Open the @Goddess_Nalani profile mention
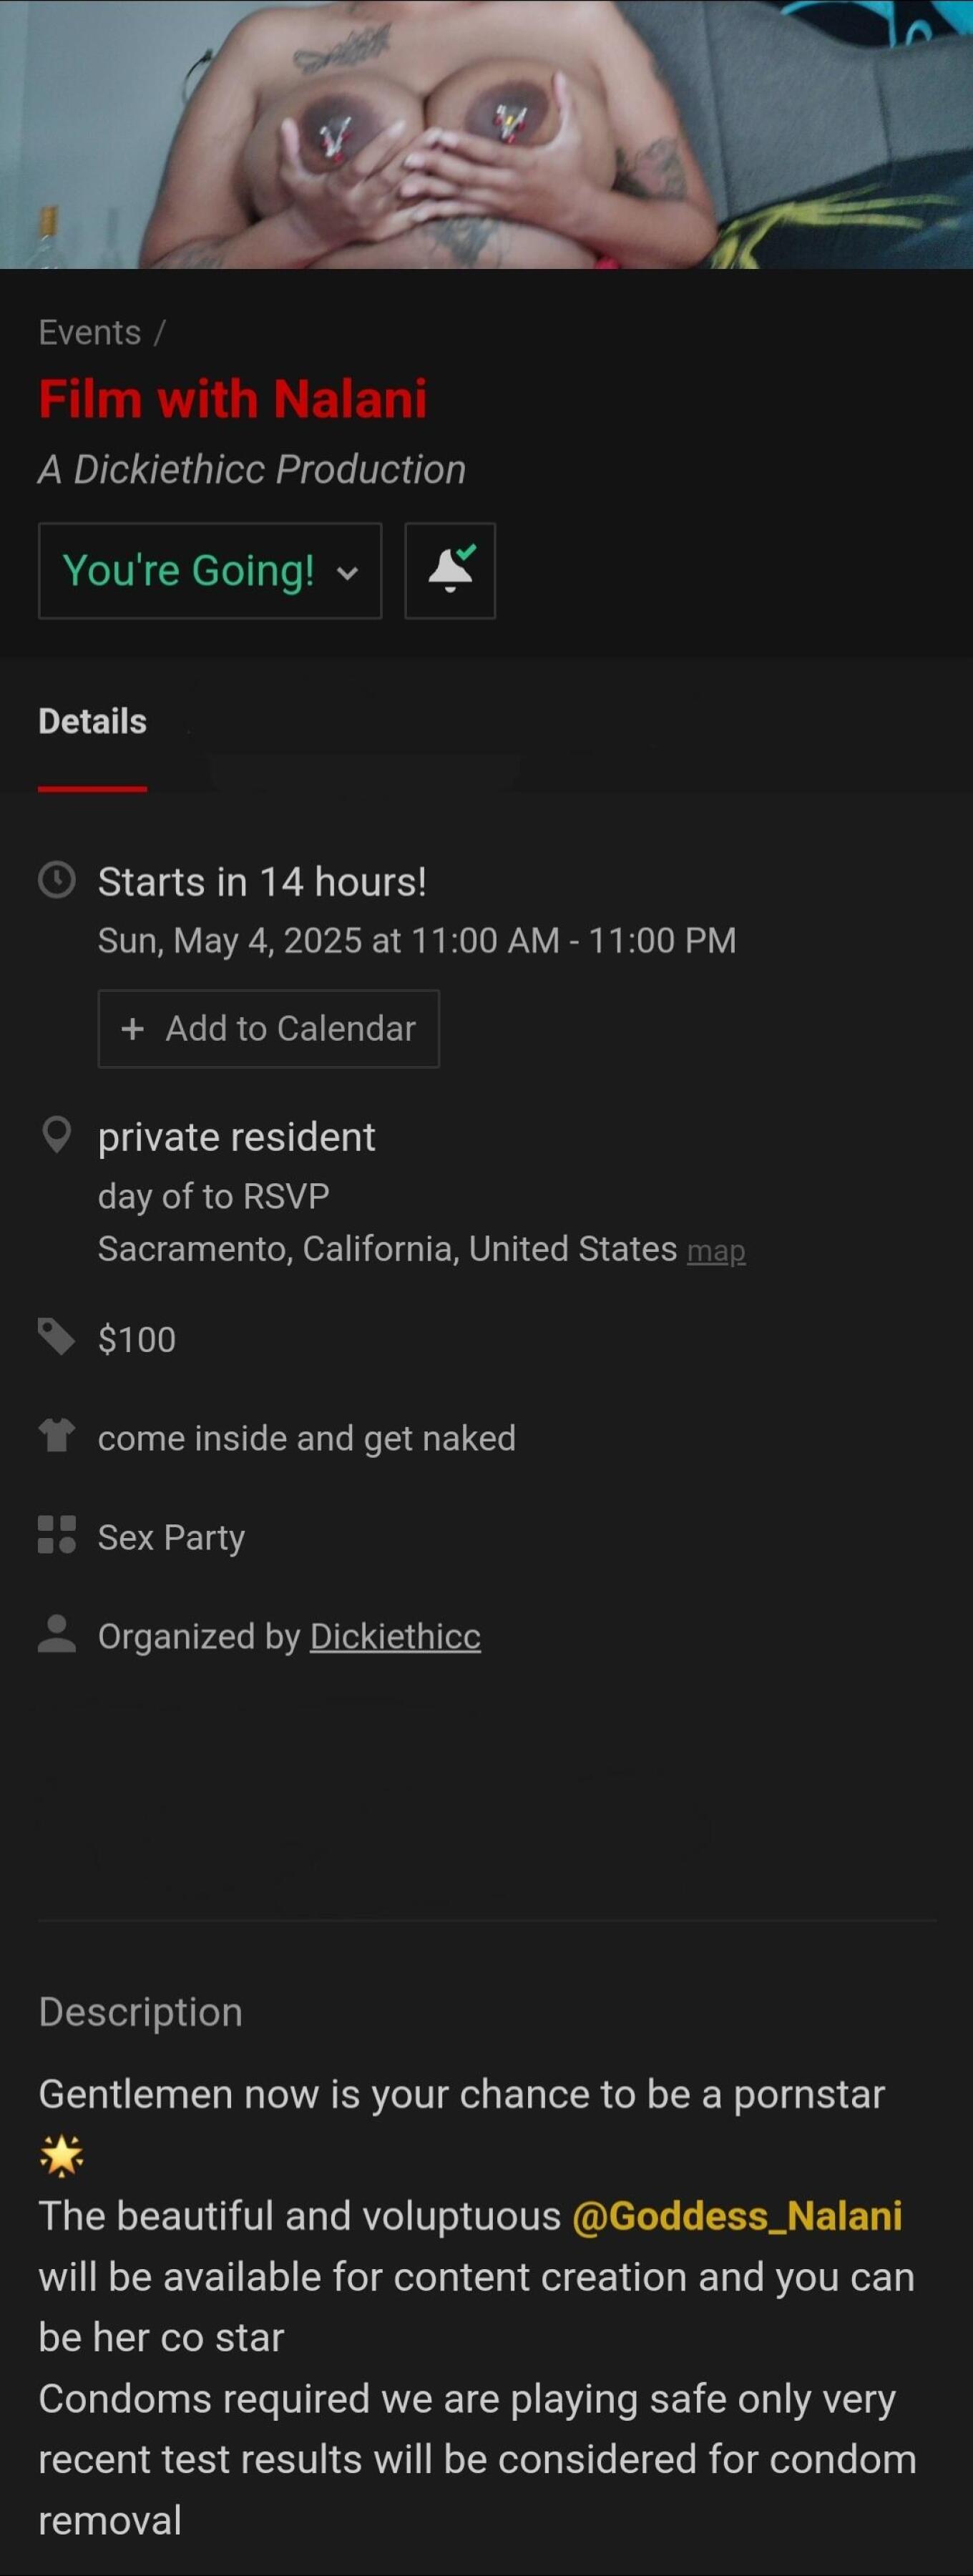 click(737, 2216)
